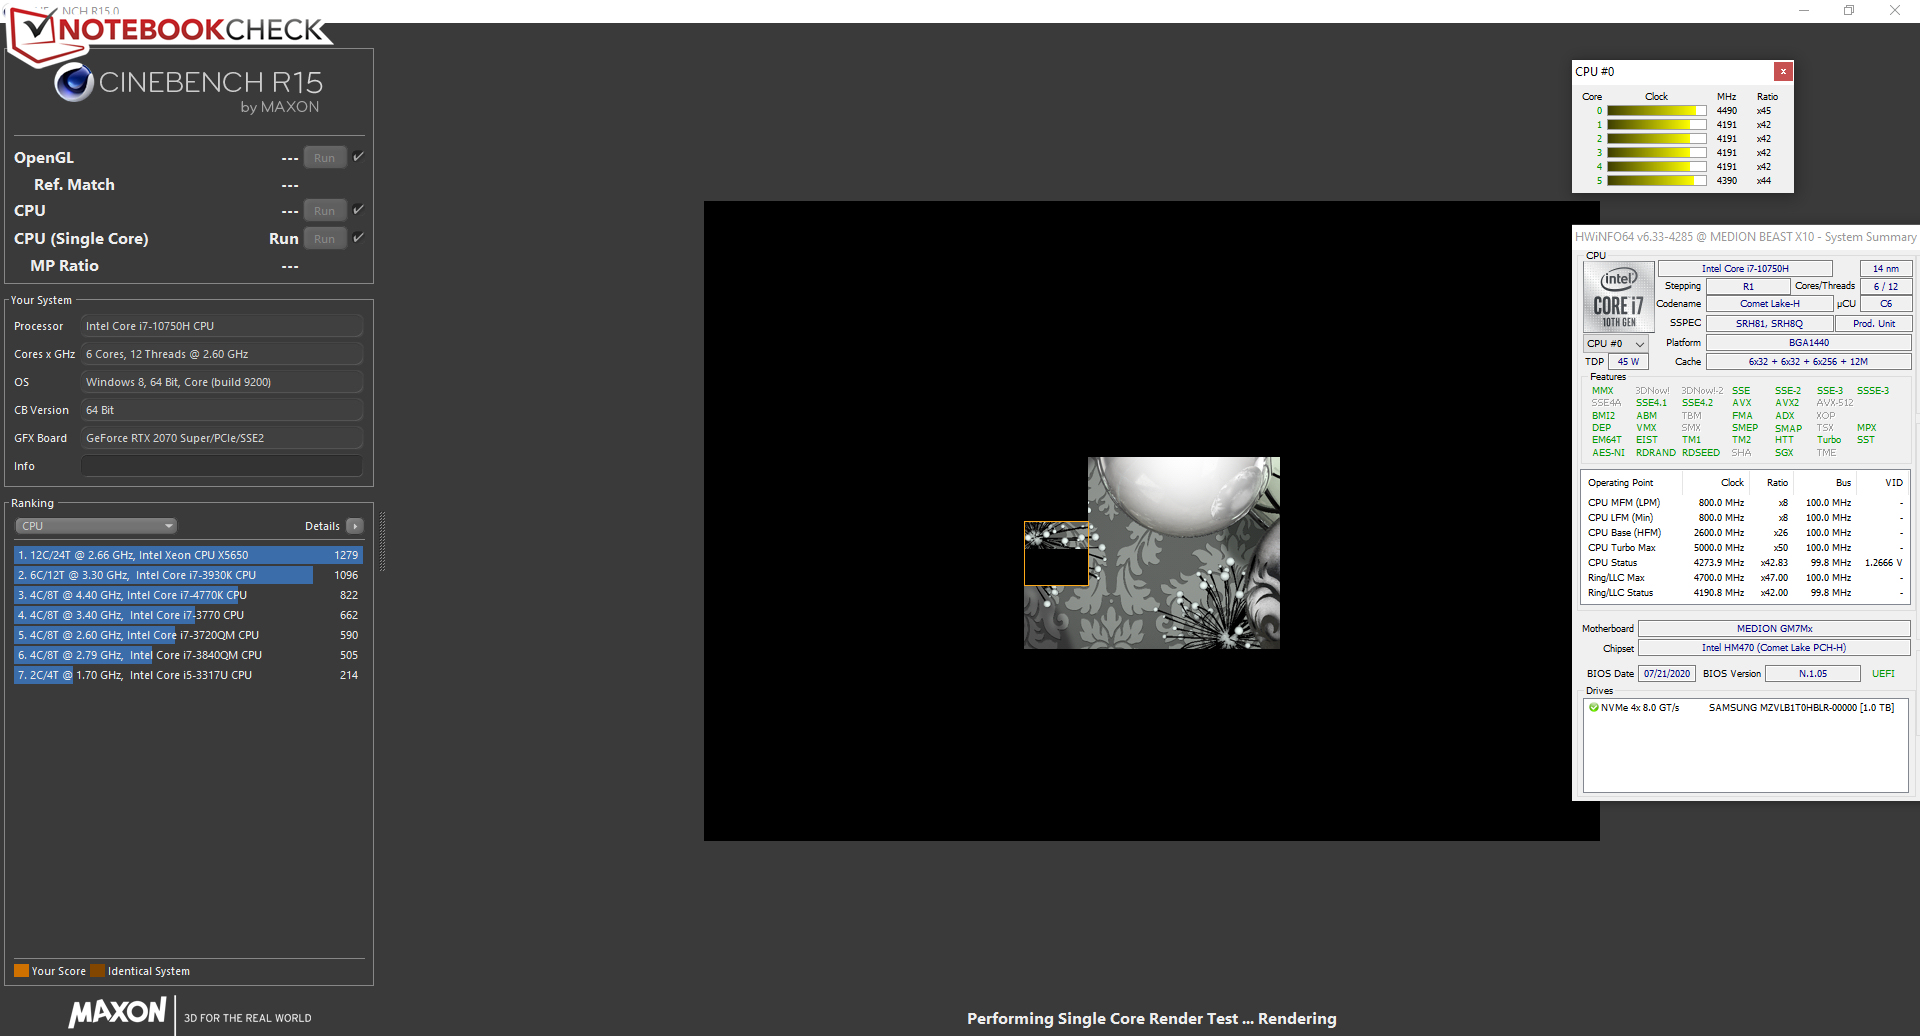The width and height of the screenshot is (1920, 1036).
Task: Run the OpenGL benchmark
Action: click(325, 158)
